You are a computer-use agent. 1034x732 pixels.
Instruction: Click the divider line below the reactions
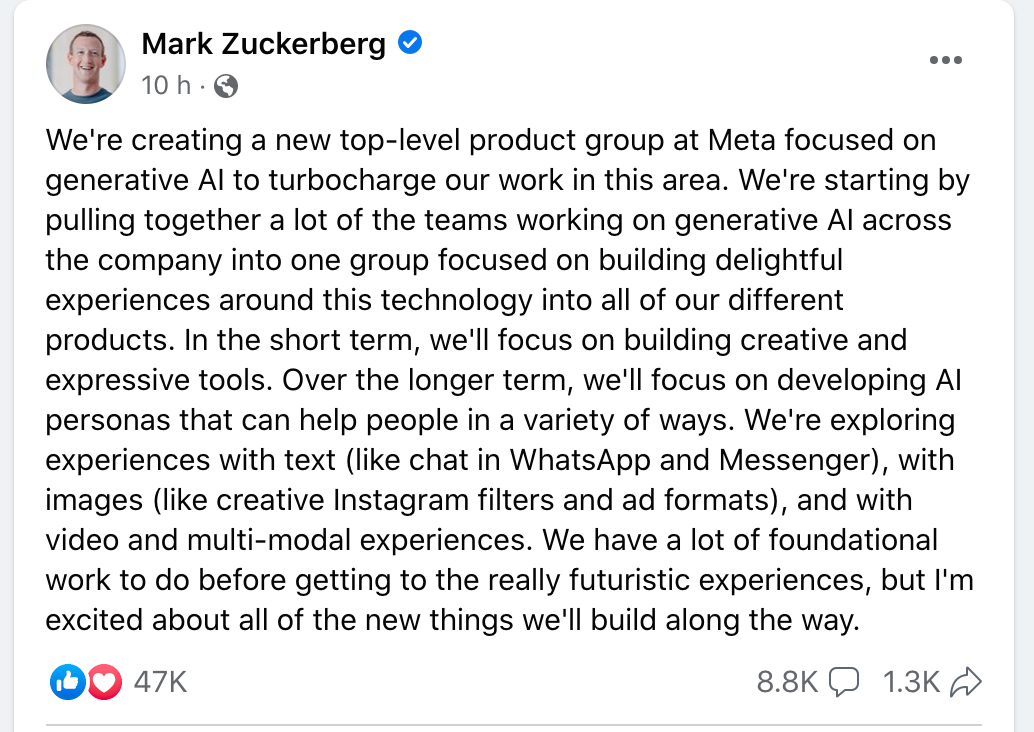(x=513, y=725)
